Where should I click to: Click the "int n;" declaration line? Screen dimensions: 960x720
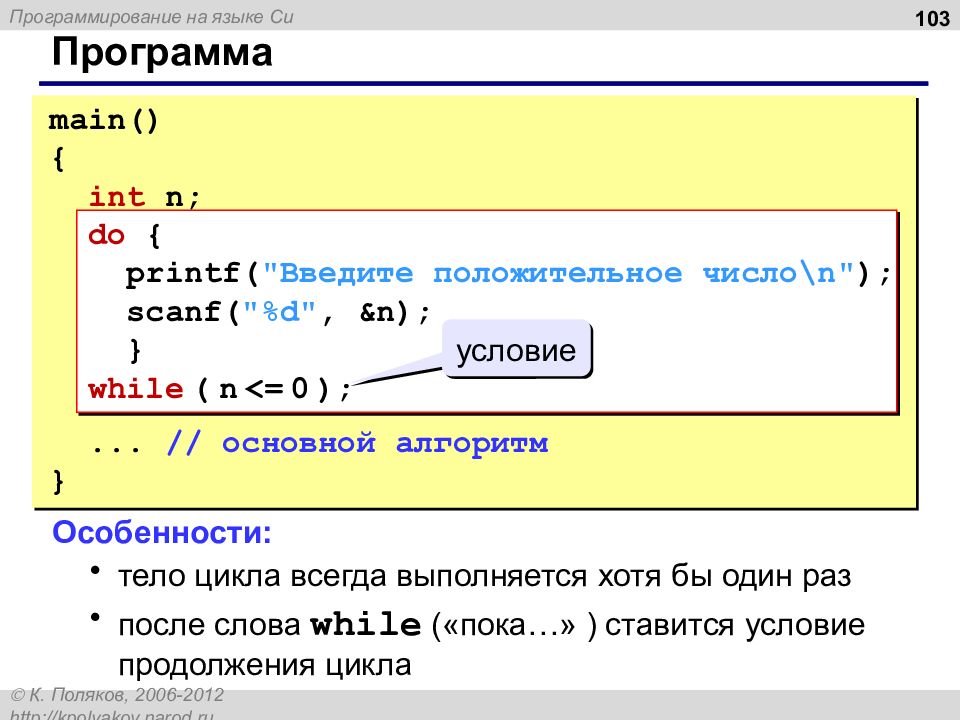(144, 197)
